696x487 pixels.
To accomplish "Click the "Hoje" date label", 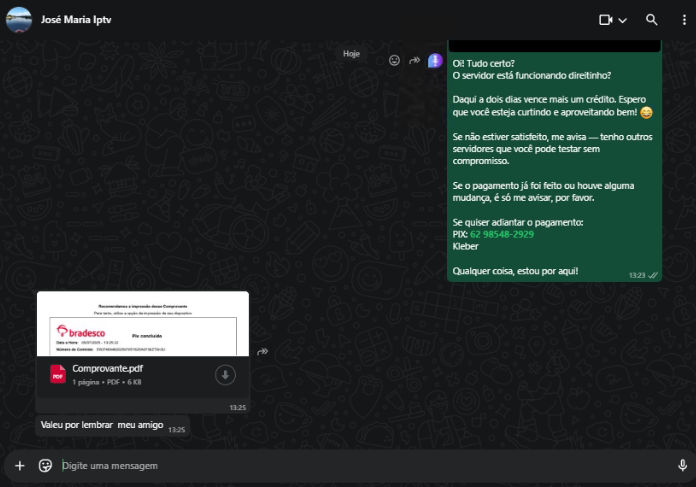I will point(351,54).
